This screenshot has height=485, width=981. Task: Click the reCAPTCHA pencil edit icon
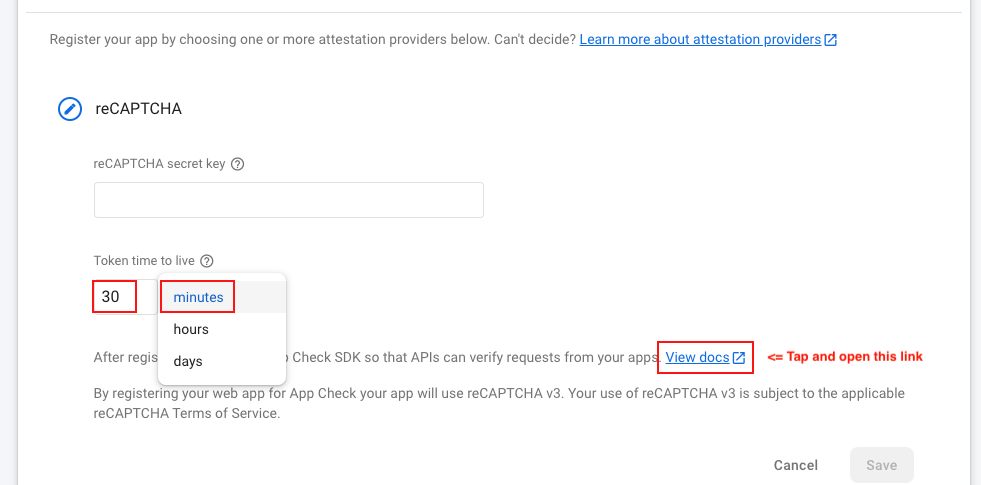pos(69,108)
